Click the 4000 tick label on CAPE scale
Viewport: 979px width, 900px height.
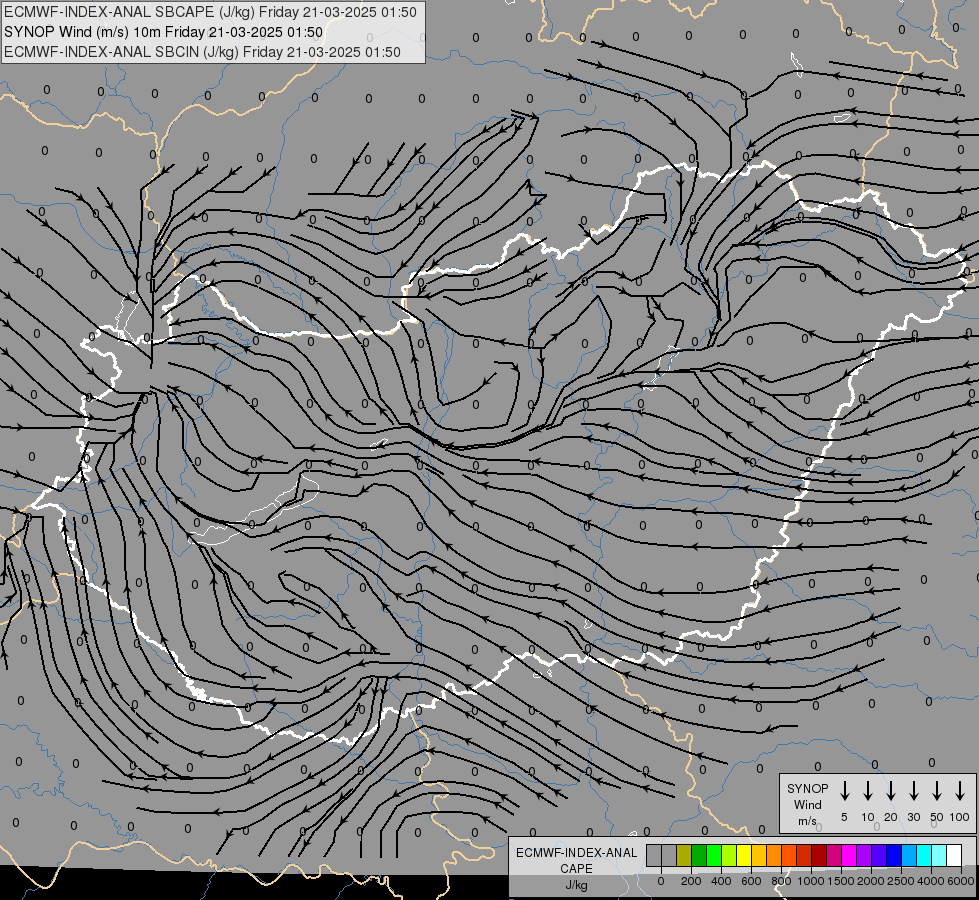click(931, 881)
